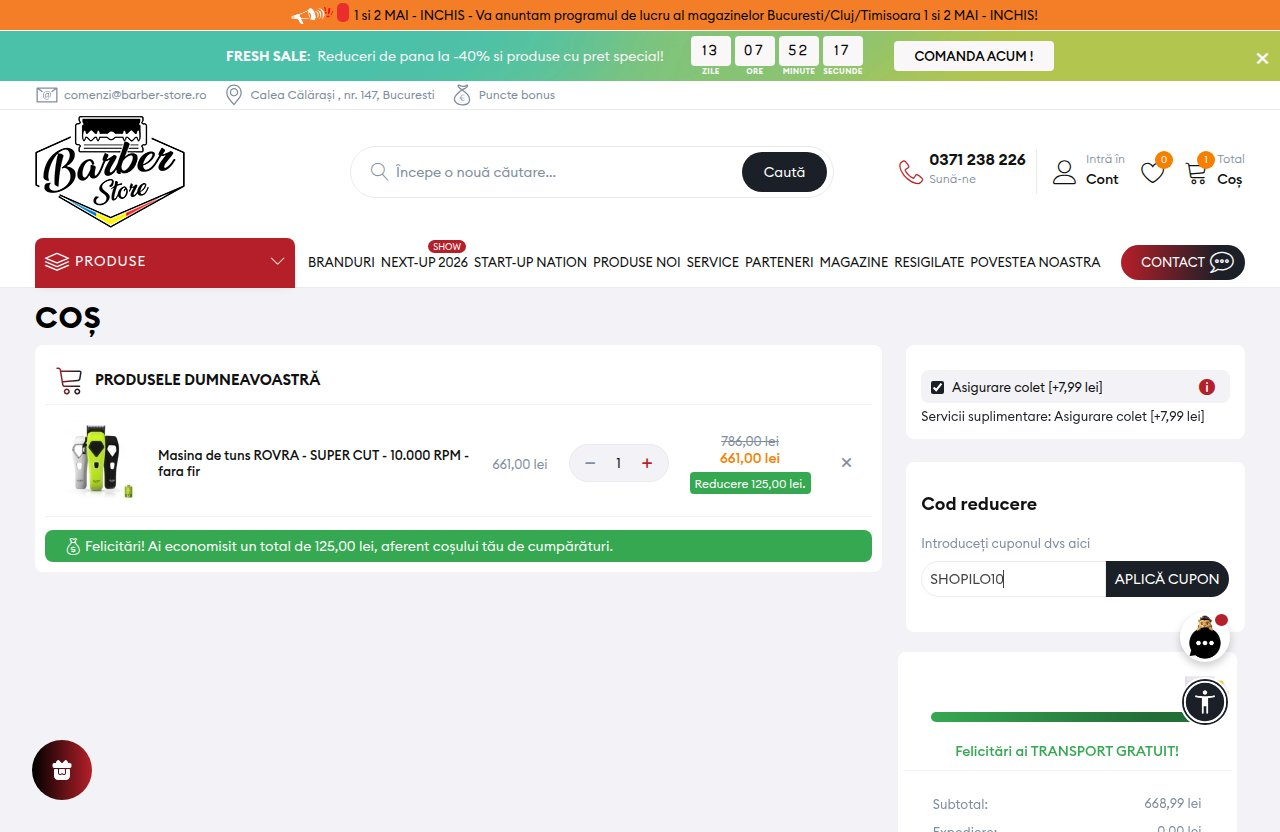Decrease quantity with minus button
Image resolution: width=1280 pixels, height=832 pixels.
click(590, 463)
